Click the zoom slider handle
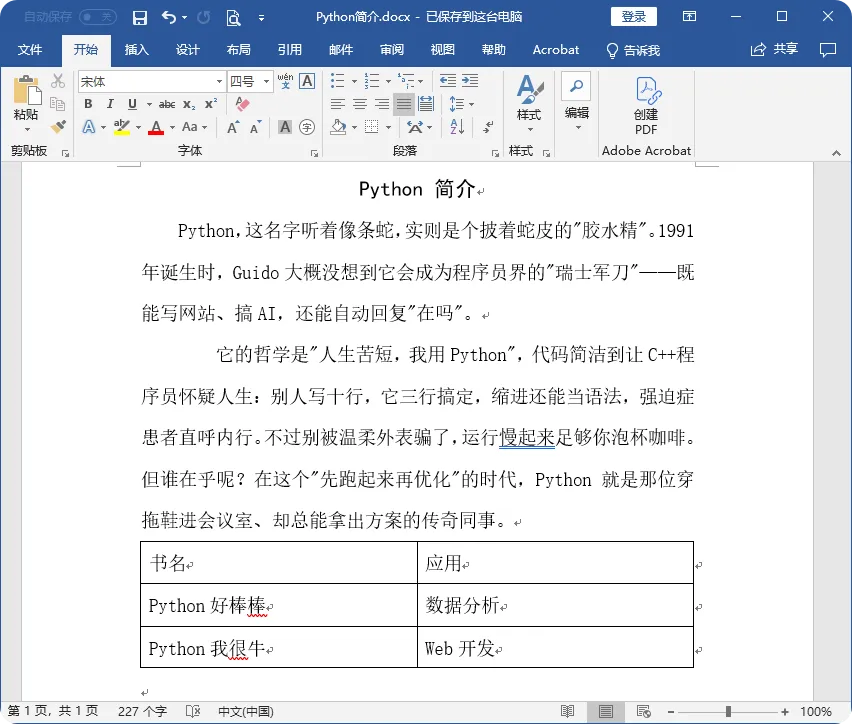This screenshot has height=724, width=852. point(728,711)
